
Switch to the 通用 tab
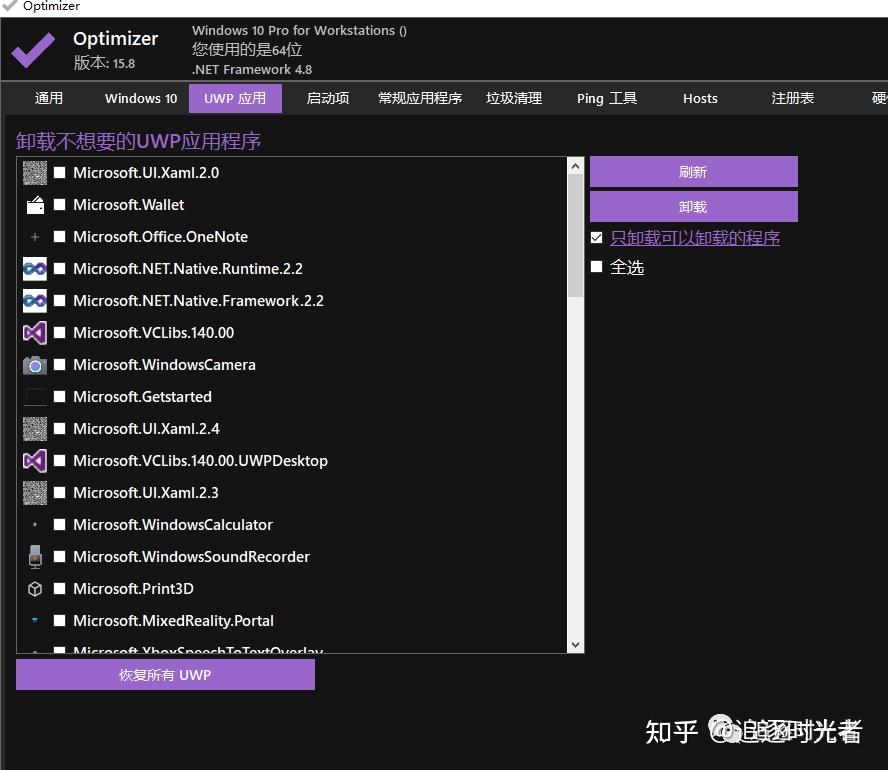[49, 99]
